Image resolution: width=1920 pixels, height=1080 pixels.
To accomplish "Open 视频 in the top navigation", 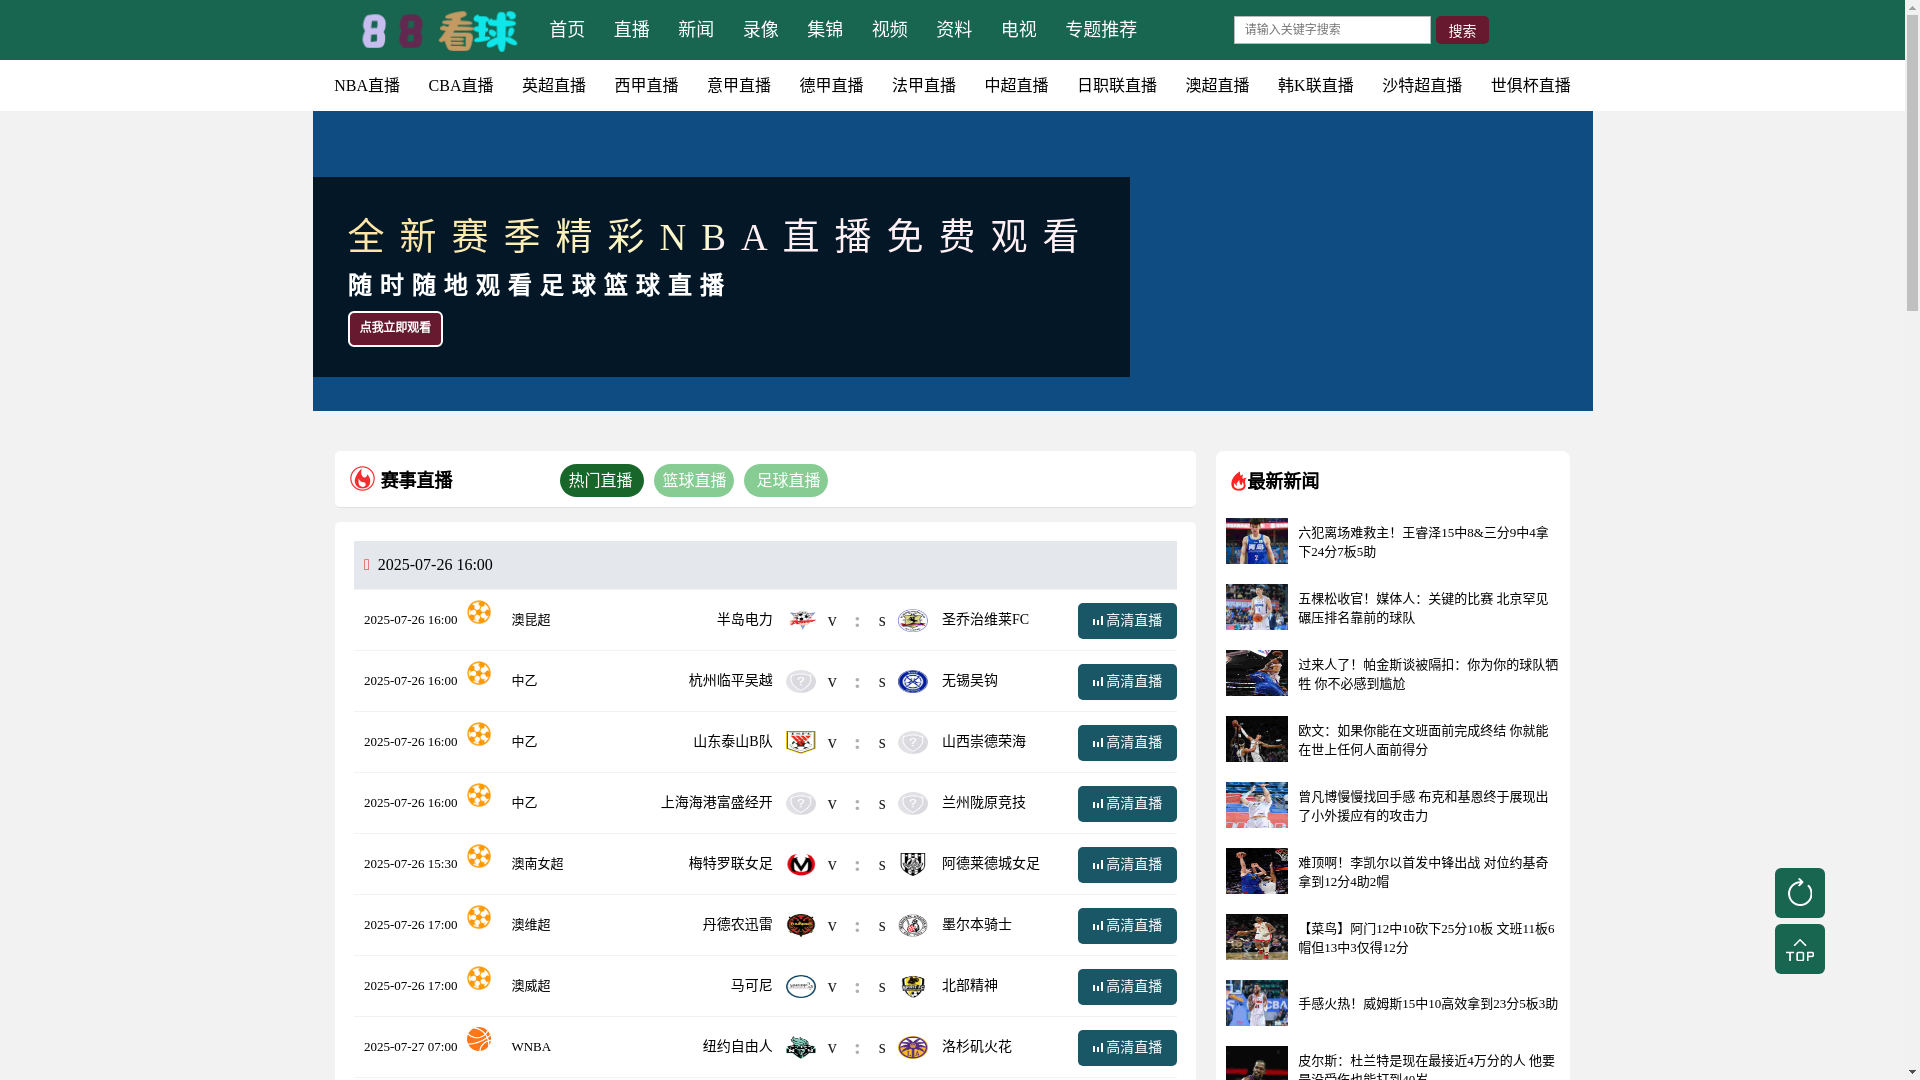I will tap(889, 30).
